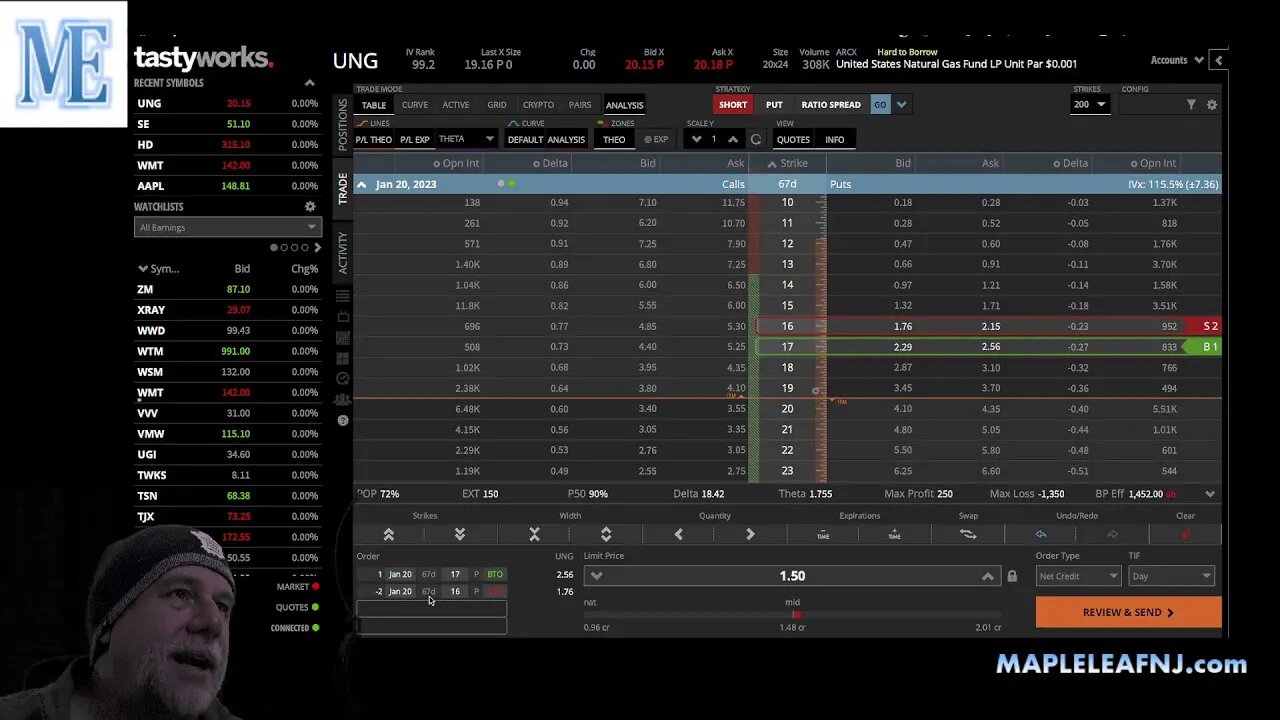
Task: Switch to the CURVE trade mode
Action: 415,104
